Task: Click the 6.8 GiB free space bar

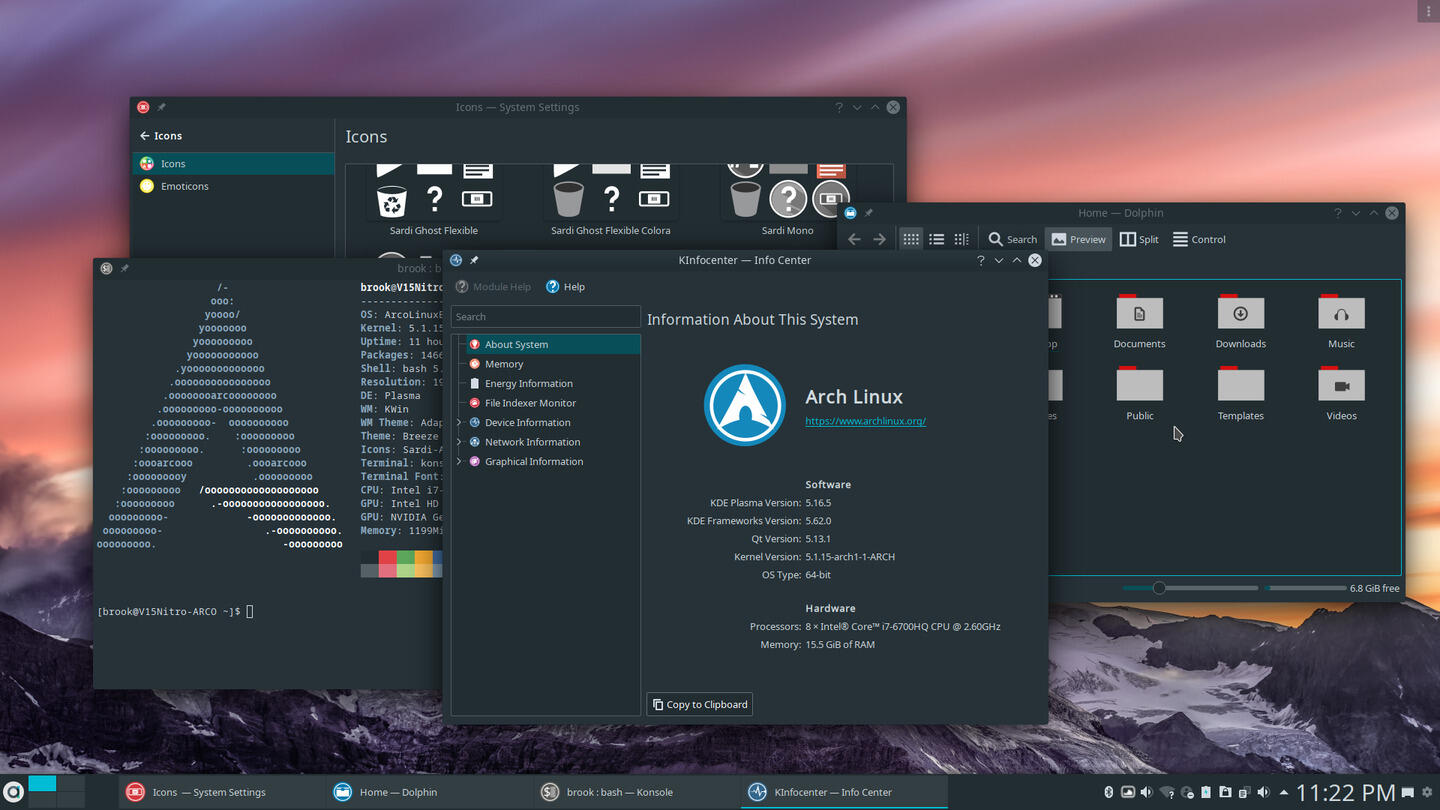Action: coord(1305,588)
